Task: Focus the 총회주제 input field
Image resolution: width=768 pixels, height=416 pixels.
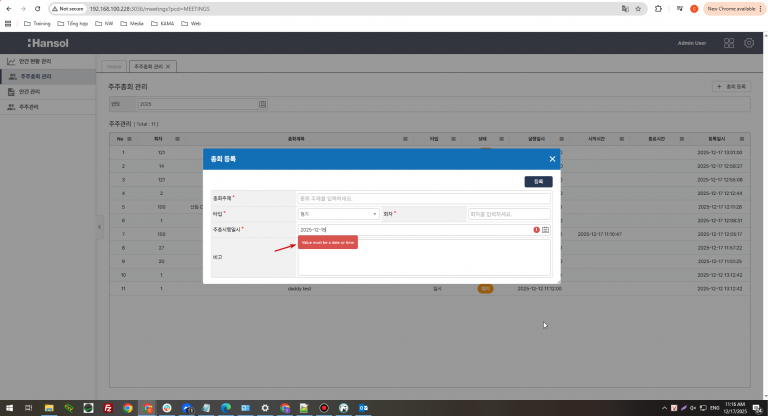Action: pos(424,198)
